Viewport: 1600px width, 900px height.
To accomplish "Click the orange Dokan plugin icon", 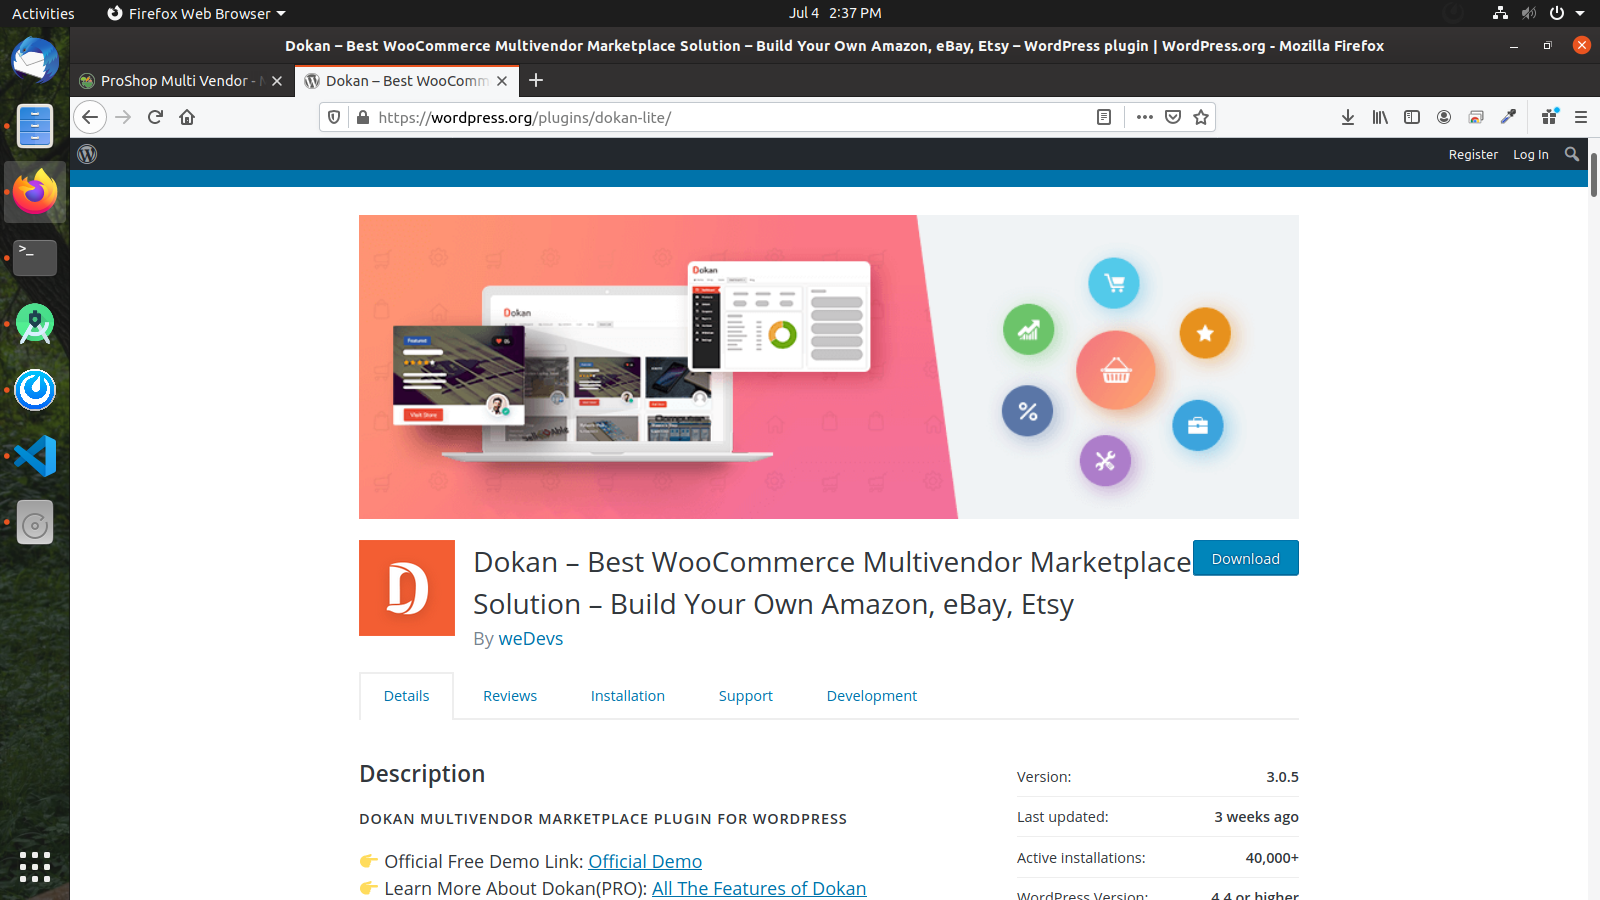I will 407,588.
